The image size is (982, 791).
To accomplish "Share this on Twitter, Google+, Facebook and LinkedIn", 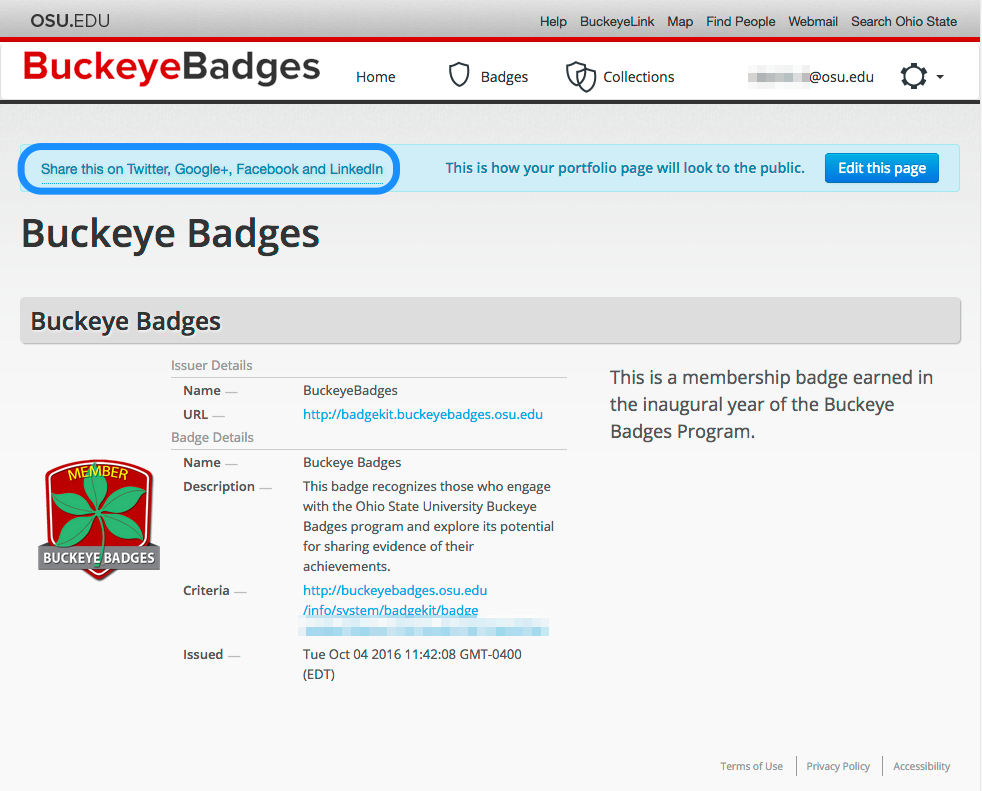I will [x=212, y=169].
